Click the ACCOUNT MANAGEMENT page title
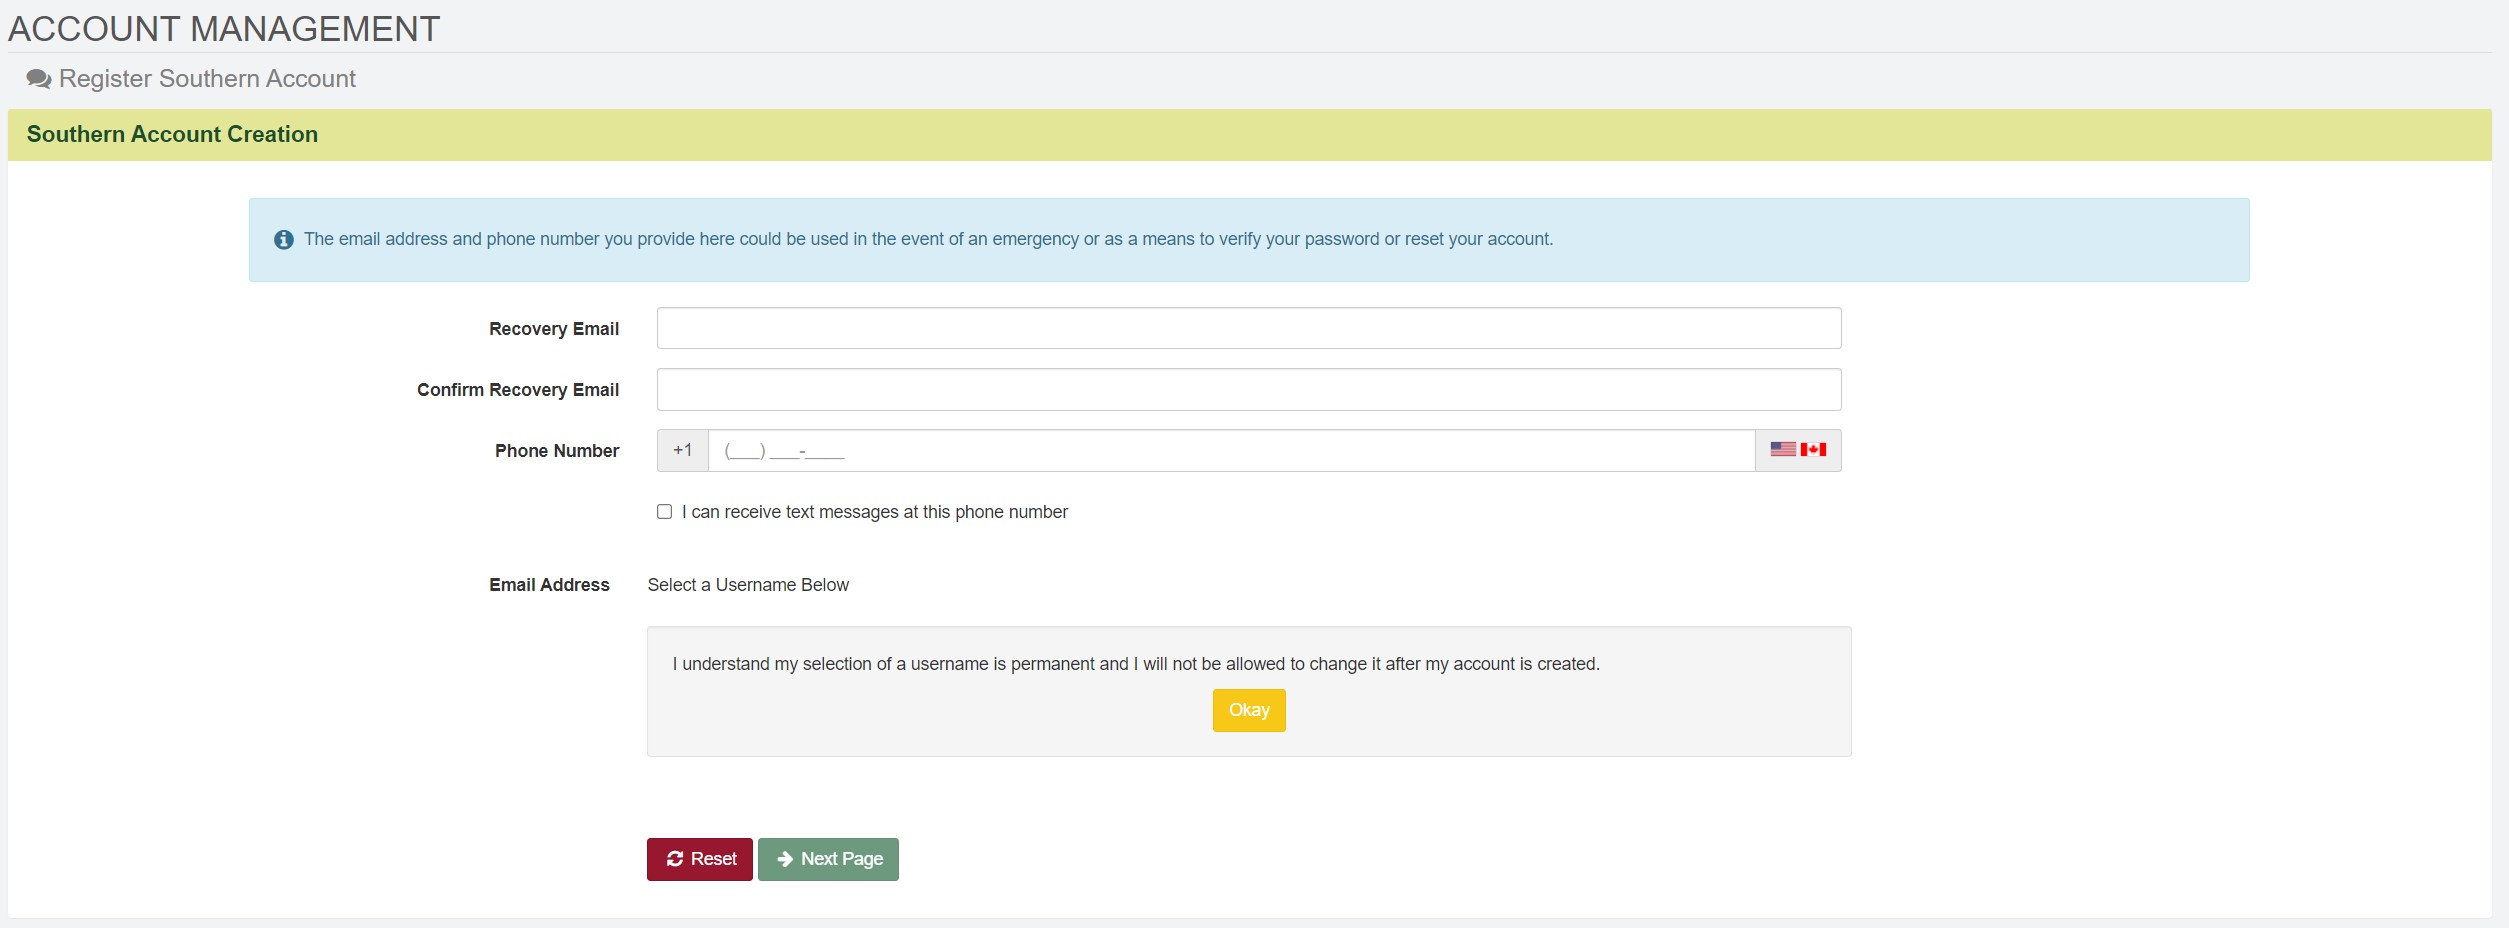Viewport: 2509px width, 928px height. 224,29
